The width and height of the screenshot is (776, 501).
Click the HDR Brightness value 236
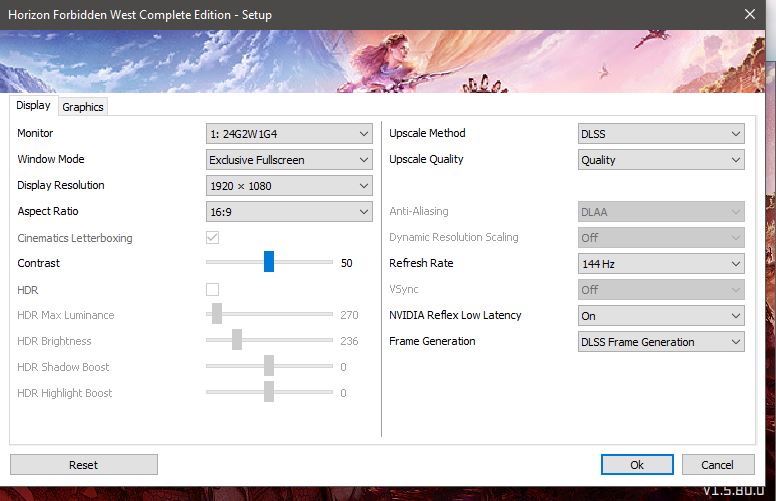tap(349, 341)
